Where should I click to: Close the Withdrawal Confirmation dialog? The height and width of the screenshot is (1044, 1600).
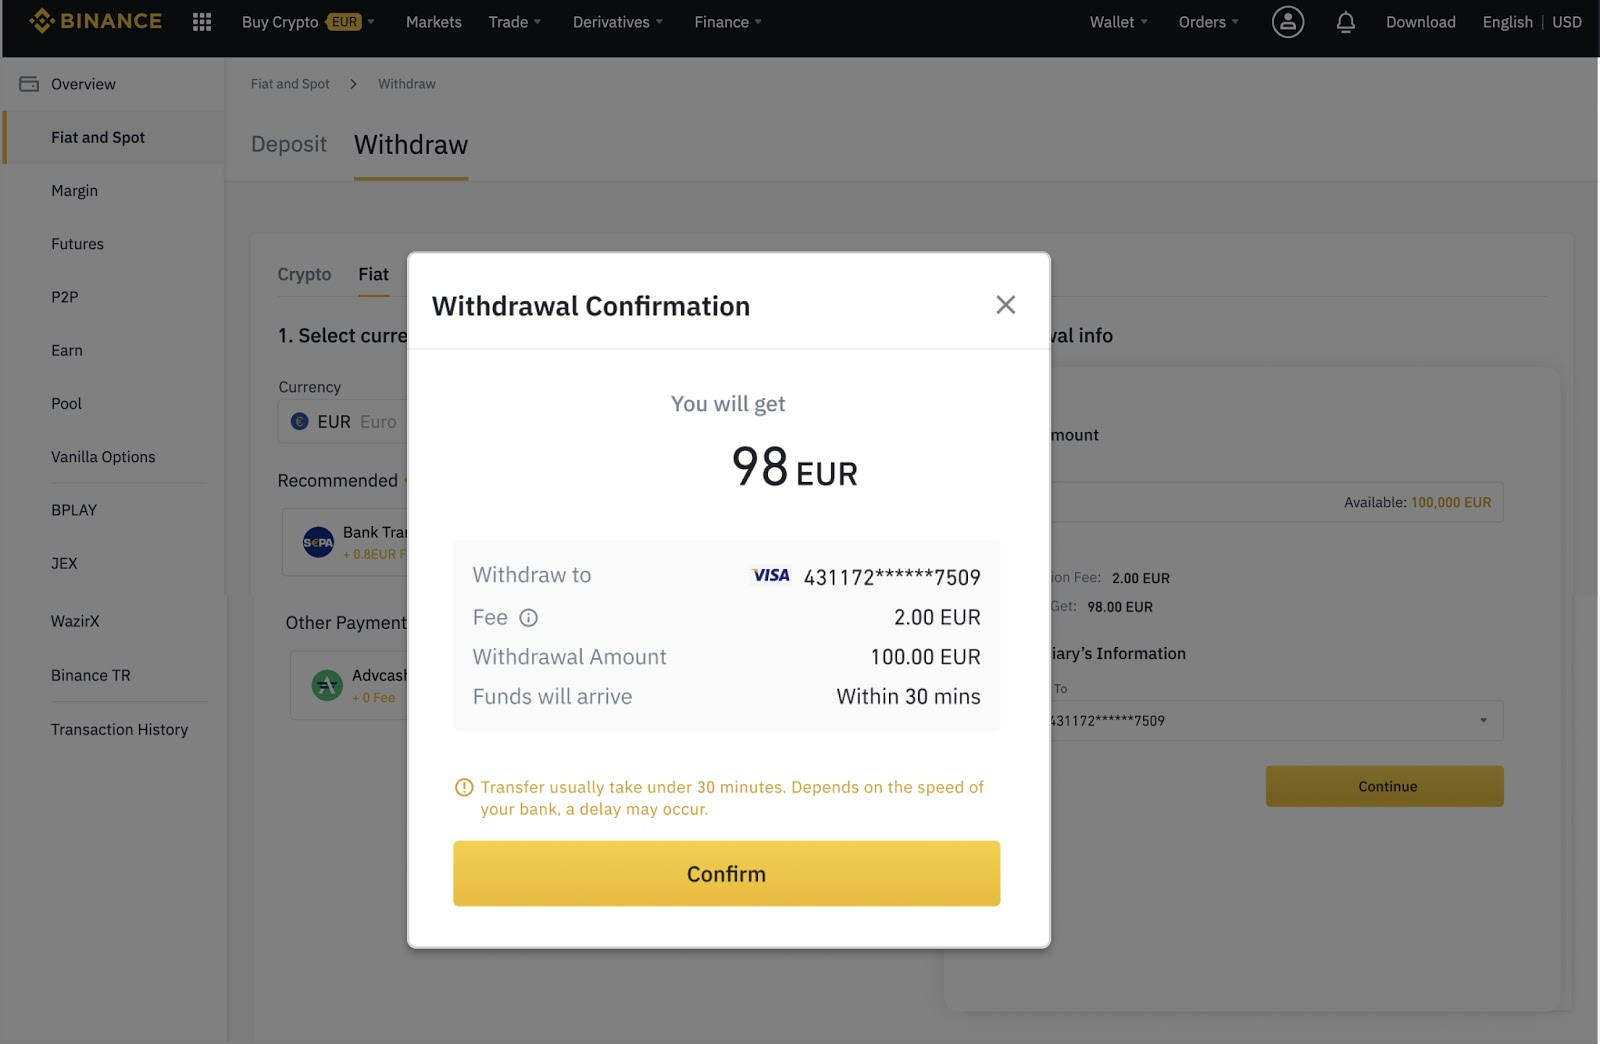1005,305
